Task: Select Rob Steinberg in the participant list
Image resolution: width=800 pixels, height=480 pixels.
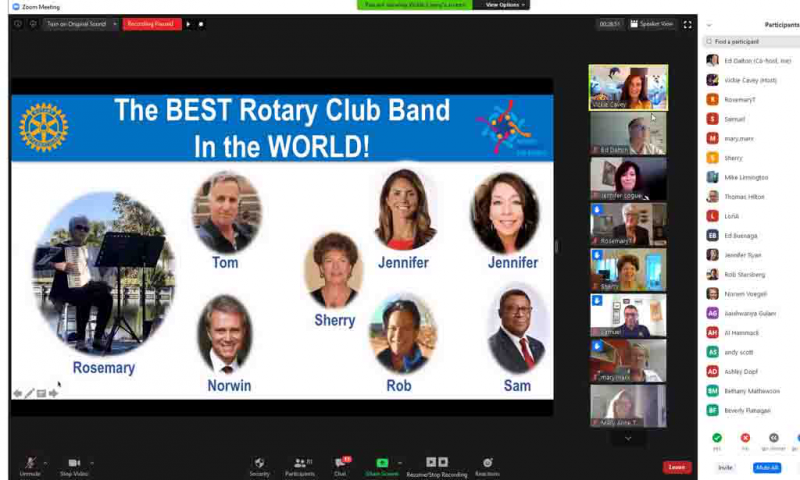Action: point(753,274)
